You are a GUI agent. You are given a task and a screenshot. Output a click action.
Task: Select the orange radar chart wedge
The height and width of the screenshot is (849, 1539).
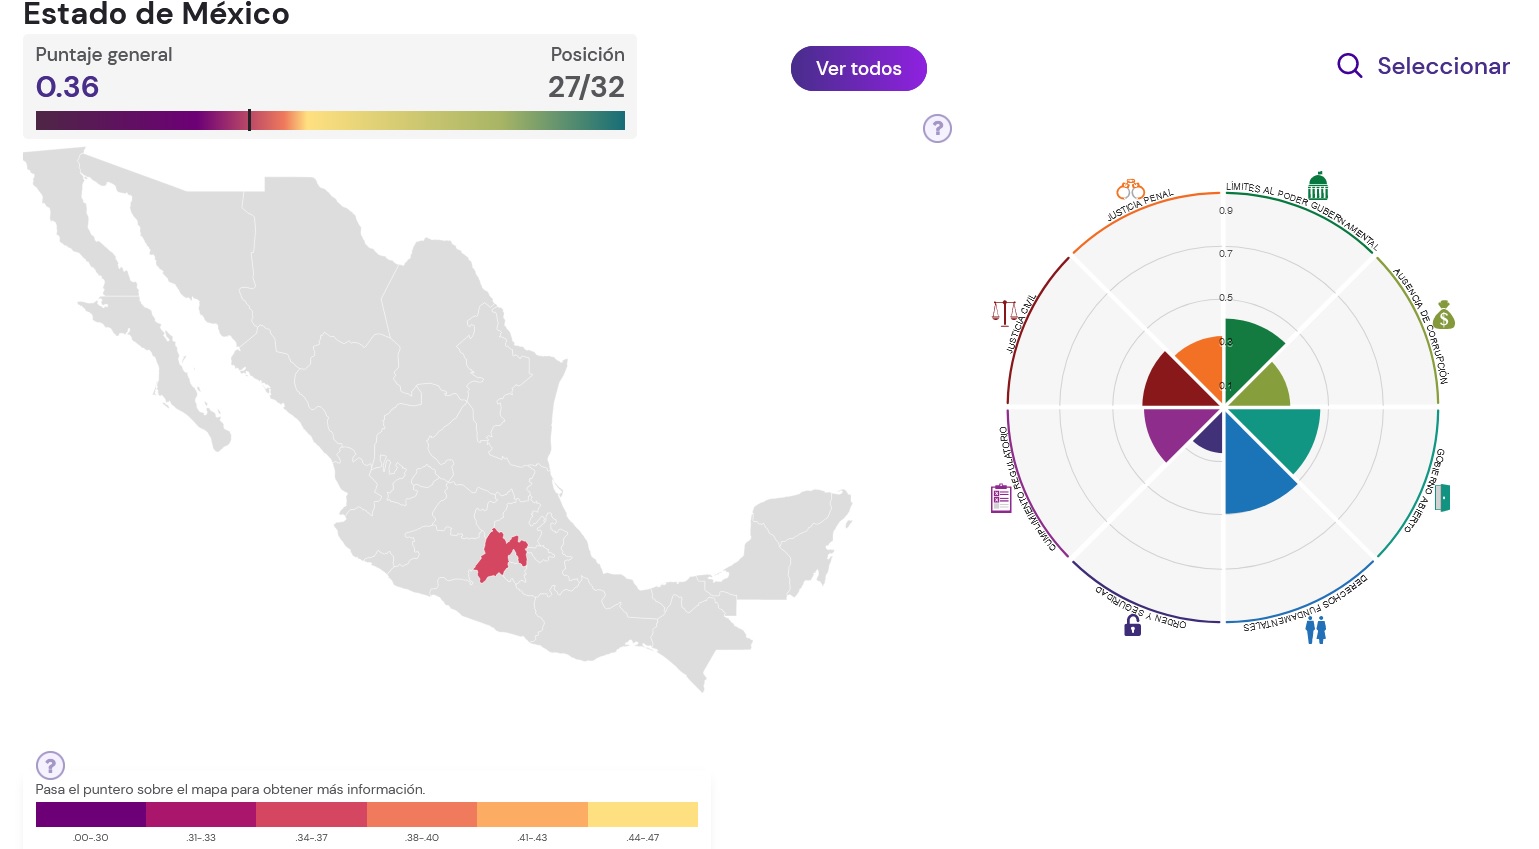1205,363
